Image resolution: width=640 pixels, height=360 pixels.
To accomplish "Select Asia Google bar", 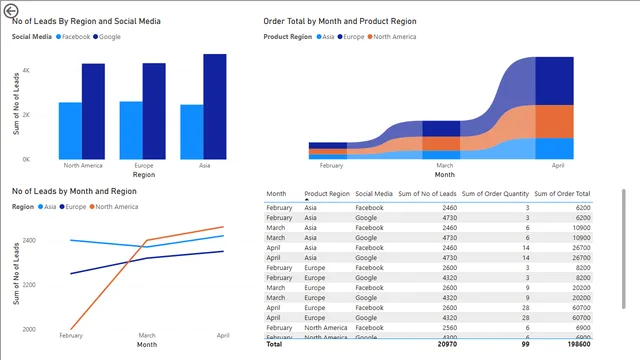I will [x=215, y=107].
